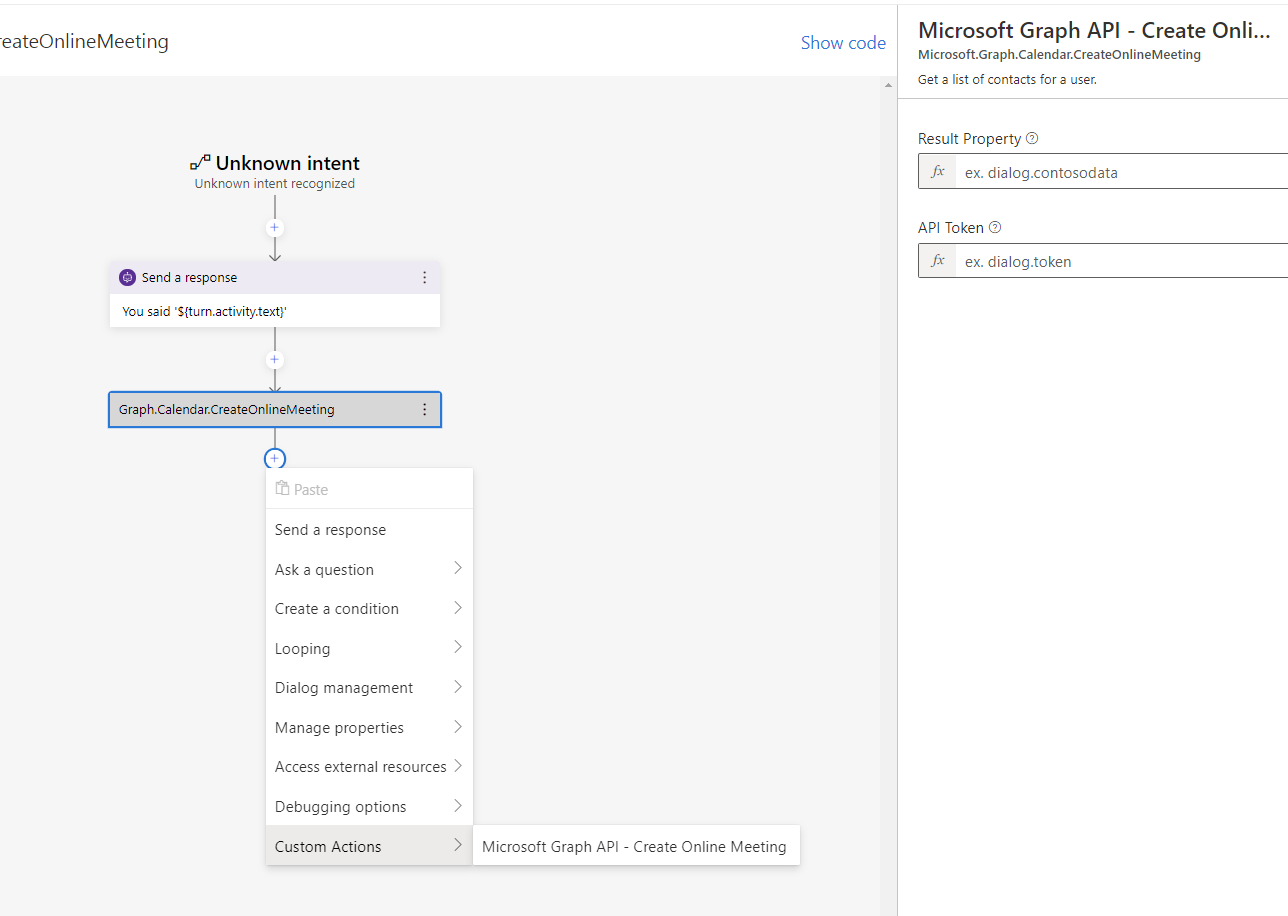Click the Unknown intent recognized caption
This screenshot has width=1288, height=916.
click(275, 184)
